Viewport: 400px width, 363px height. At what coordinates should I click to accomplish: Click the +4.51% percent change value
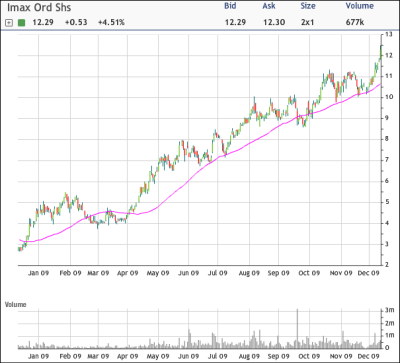(111, 23)
